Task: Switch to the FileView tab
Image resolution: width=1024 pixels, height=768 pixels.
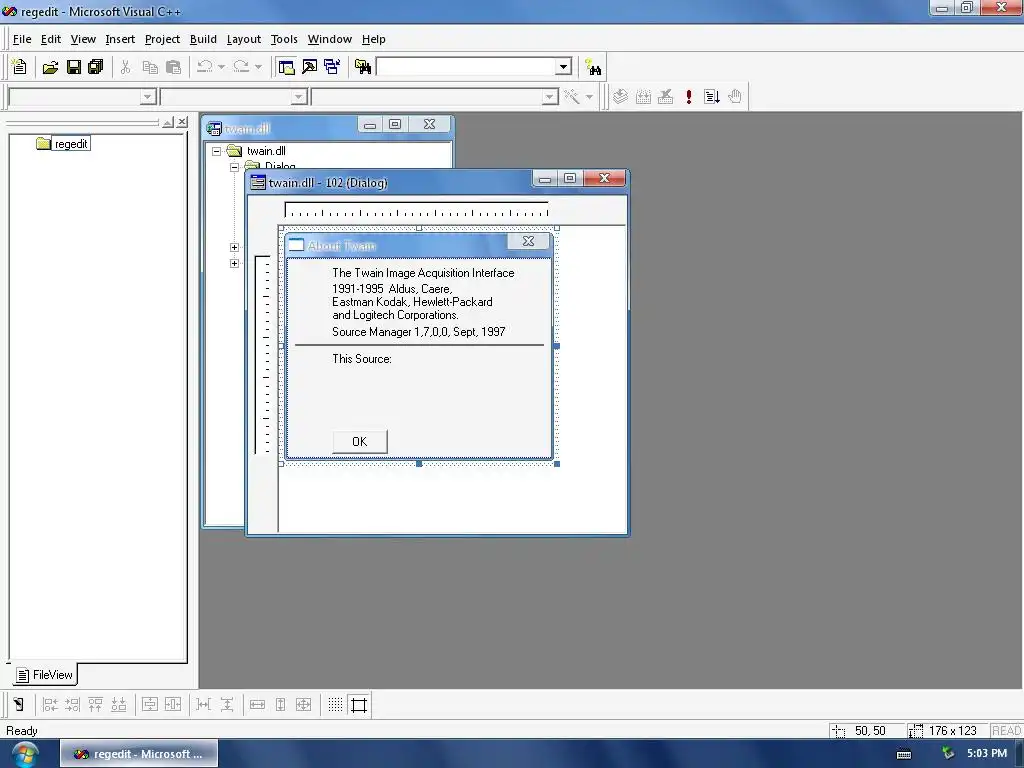Action: pyautogui.click(x=45, y=675)
